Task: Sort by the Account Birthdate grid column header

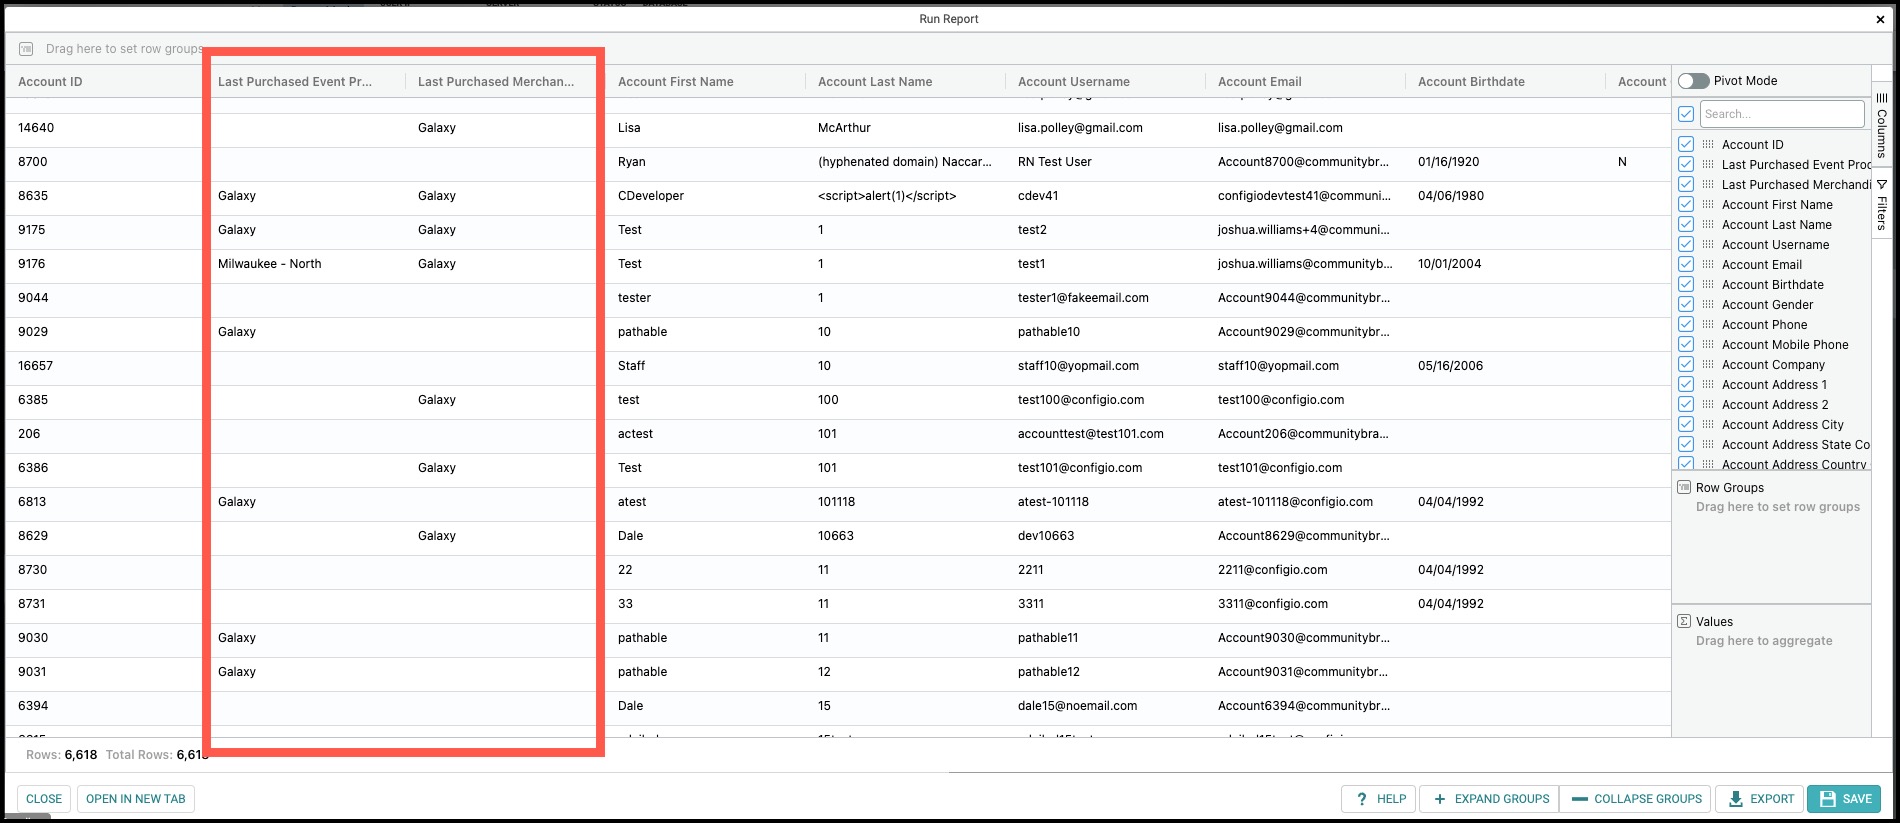Action: [x=1471, y=82]
